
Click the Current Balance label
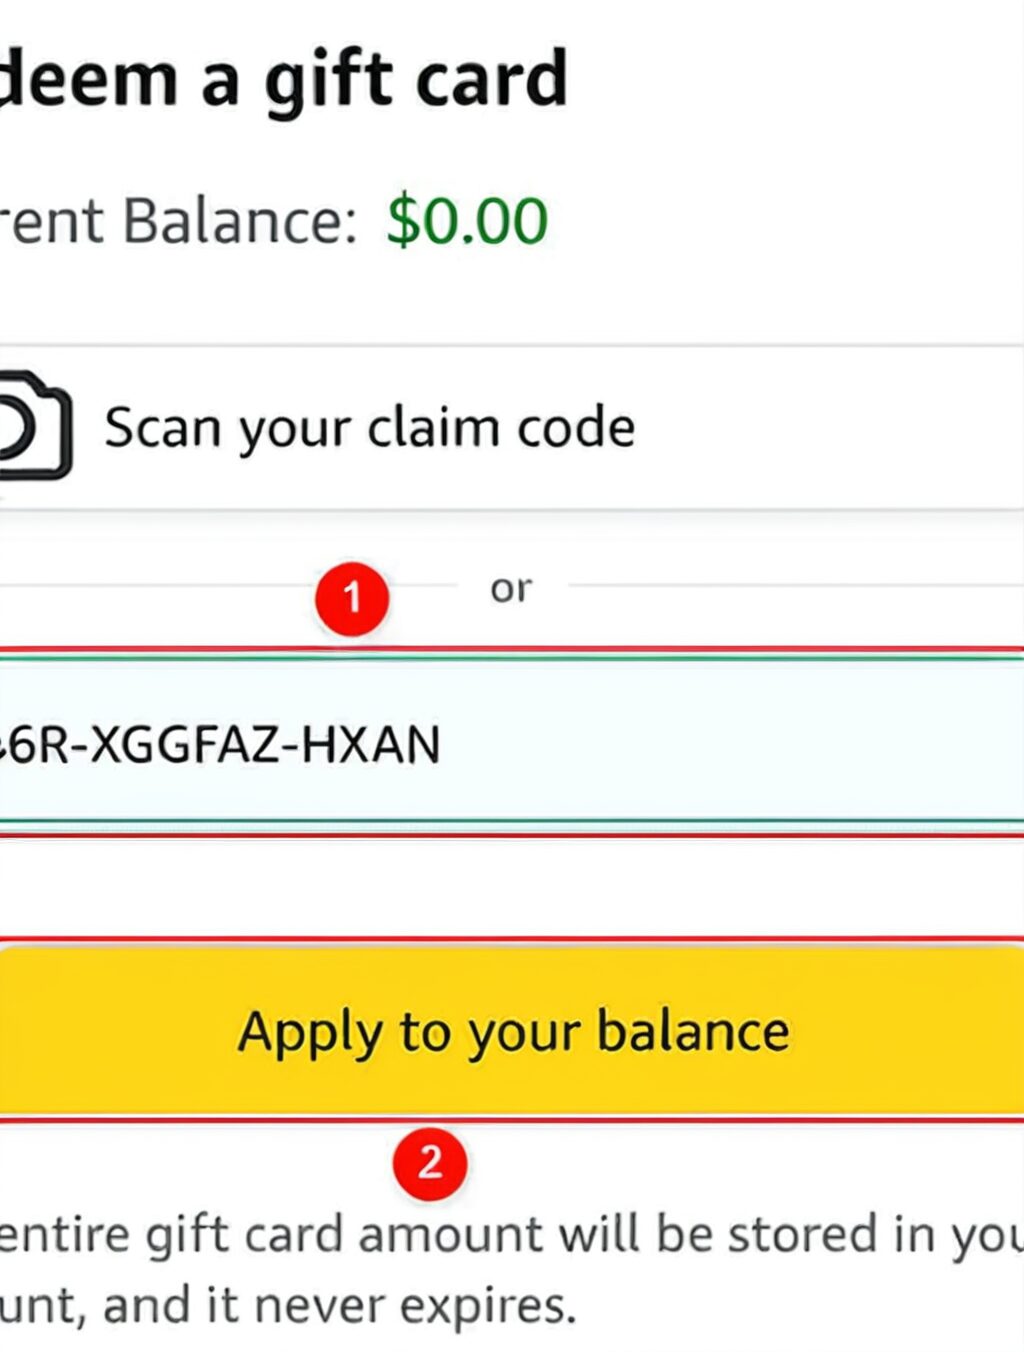point(178,221)
